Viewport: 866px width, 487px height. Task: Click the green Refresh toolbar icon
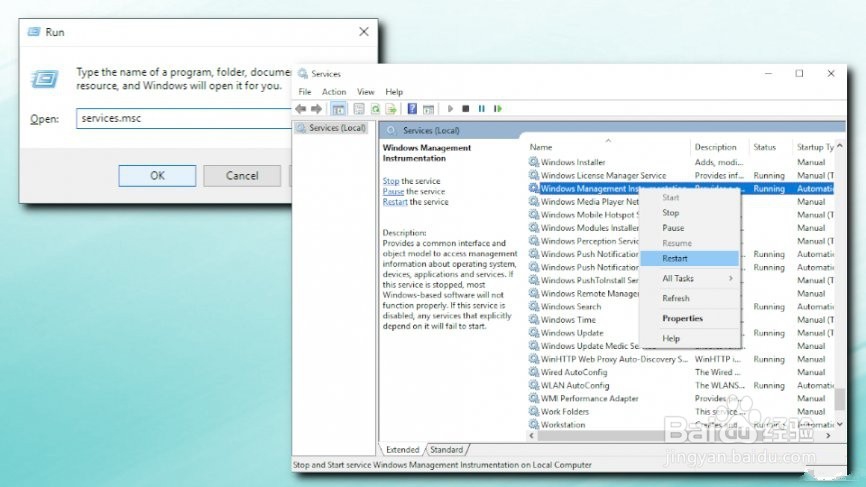[x=376, y=109]
